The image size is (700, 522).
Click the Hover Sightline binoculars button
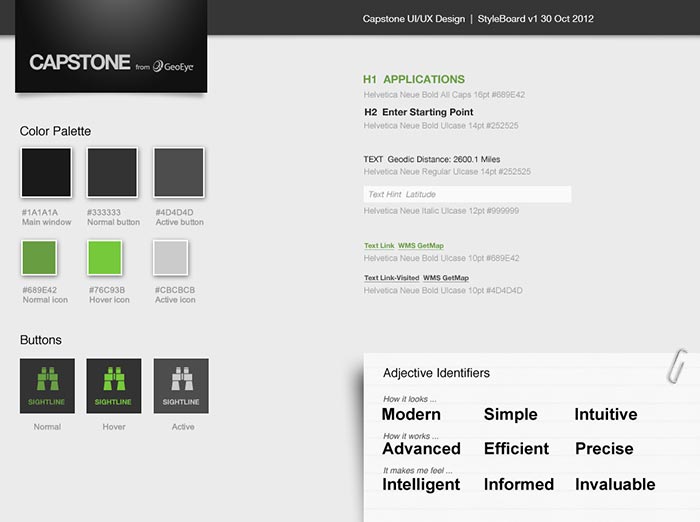pyautogui.click(x=114, y=386)
